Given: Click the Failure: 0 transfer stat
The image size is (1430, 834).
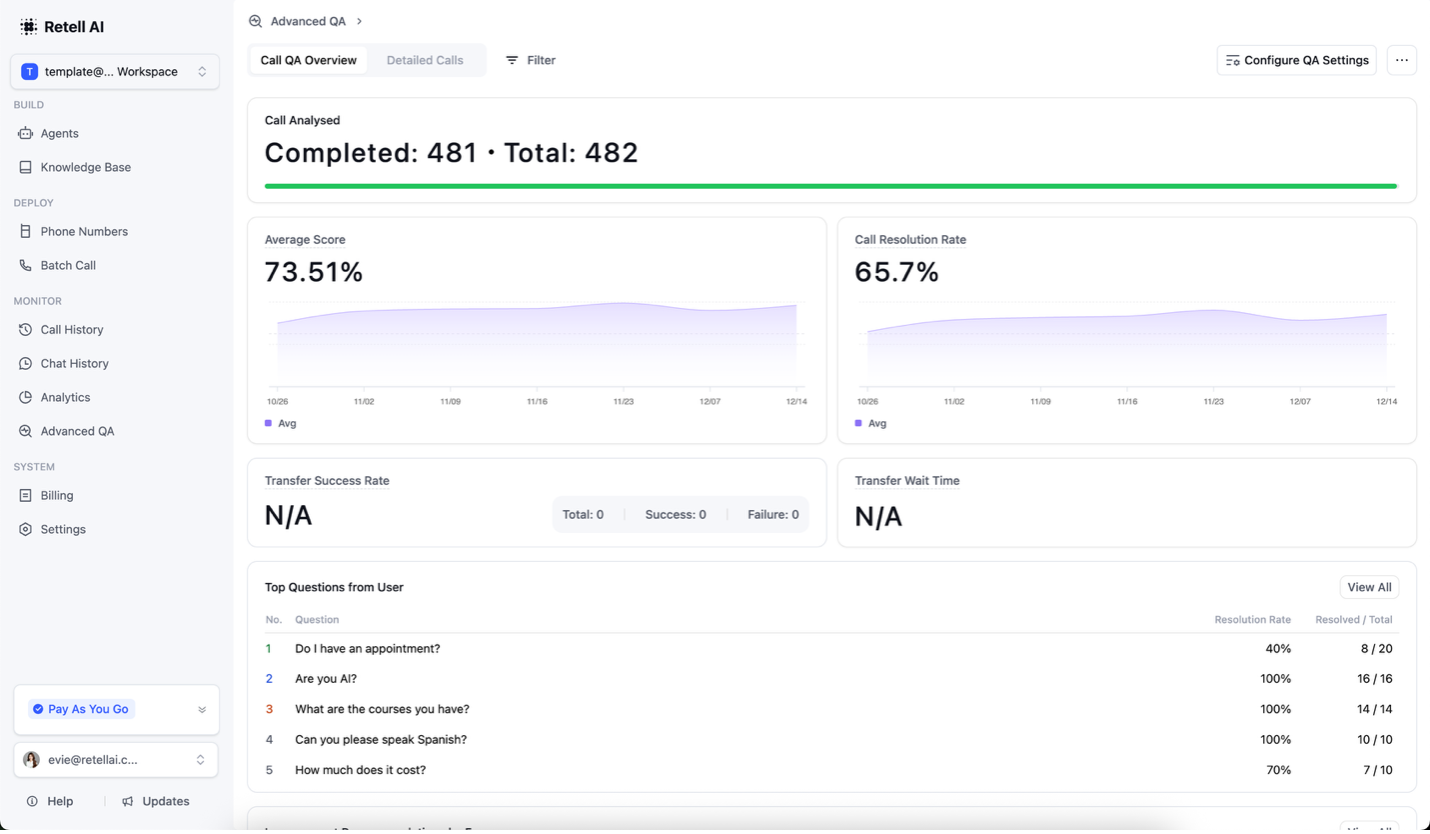Looking at the screenshot, I should click(773, 514).
